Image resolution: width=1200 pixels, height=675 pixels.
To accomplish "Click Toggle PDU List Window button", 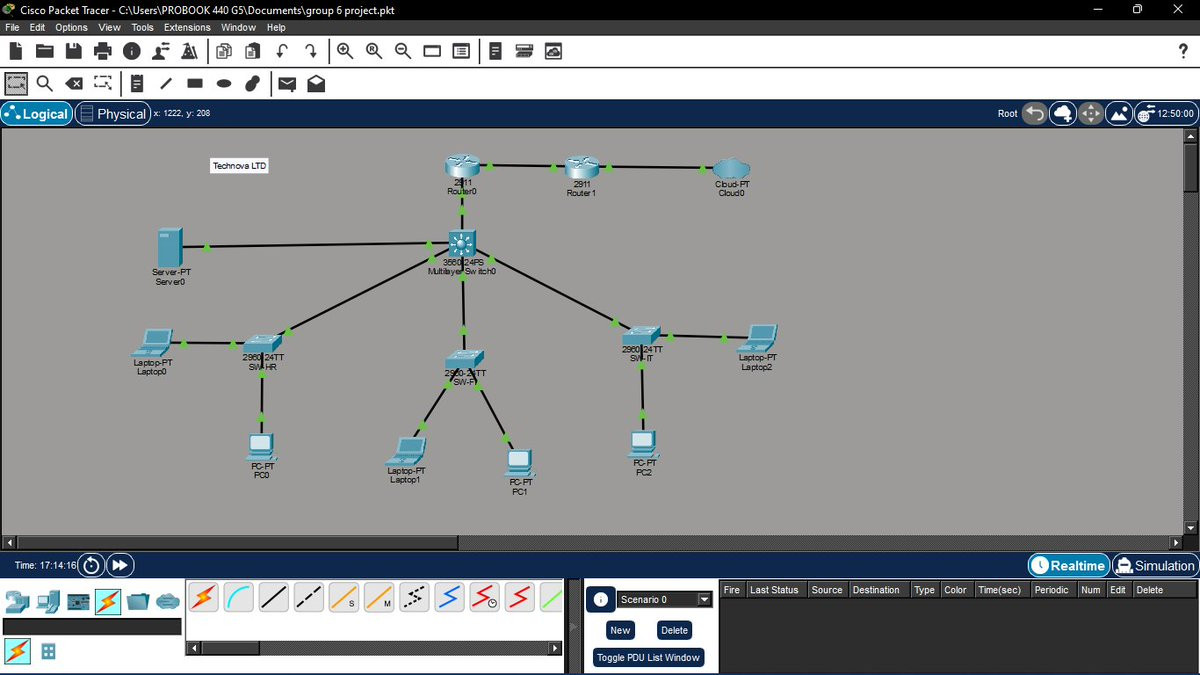I will click(x=648, y=657).
